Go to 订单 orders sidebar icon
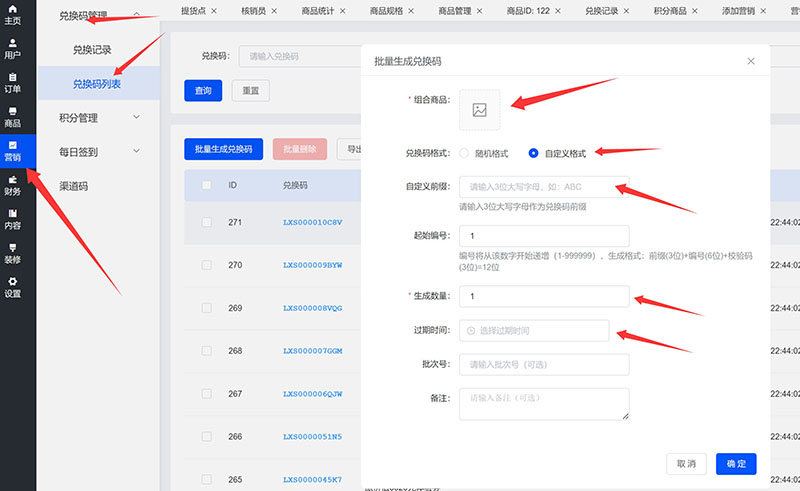 [x=13, y=82]
